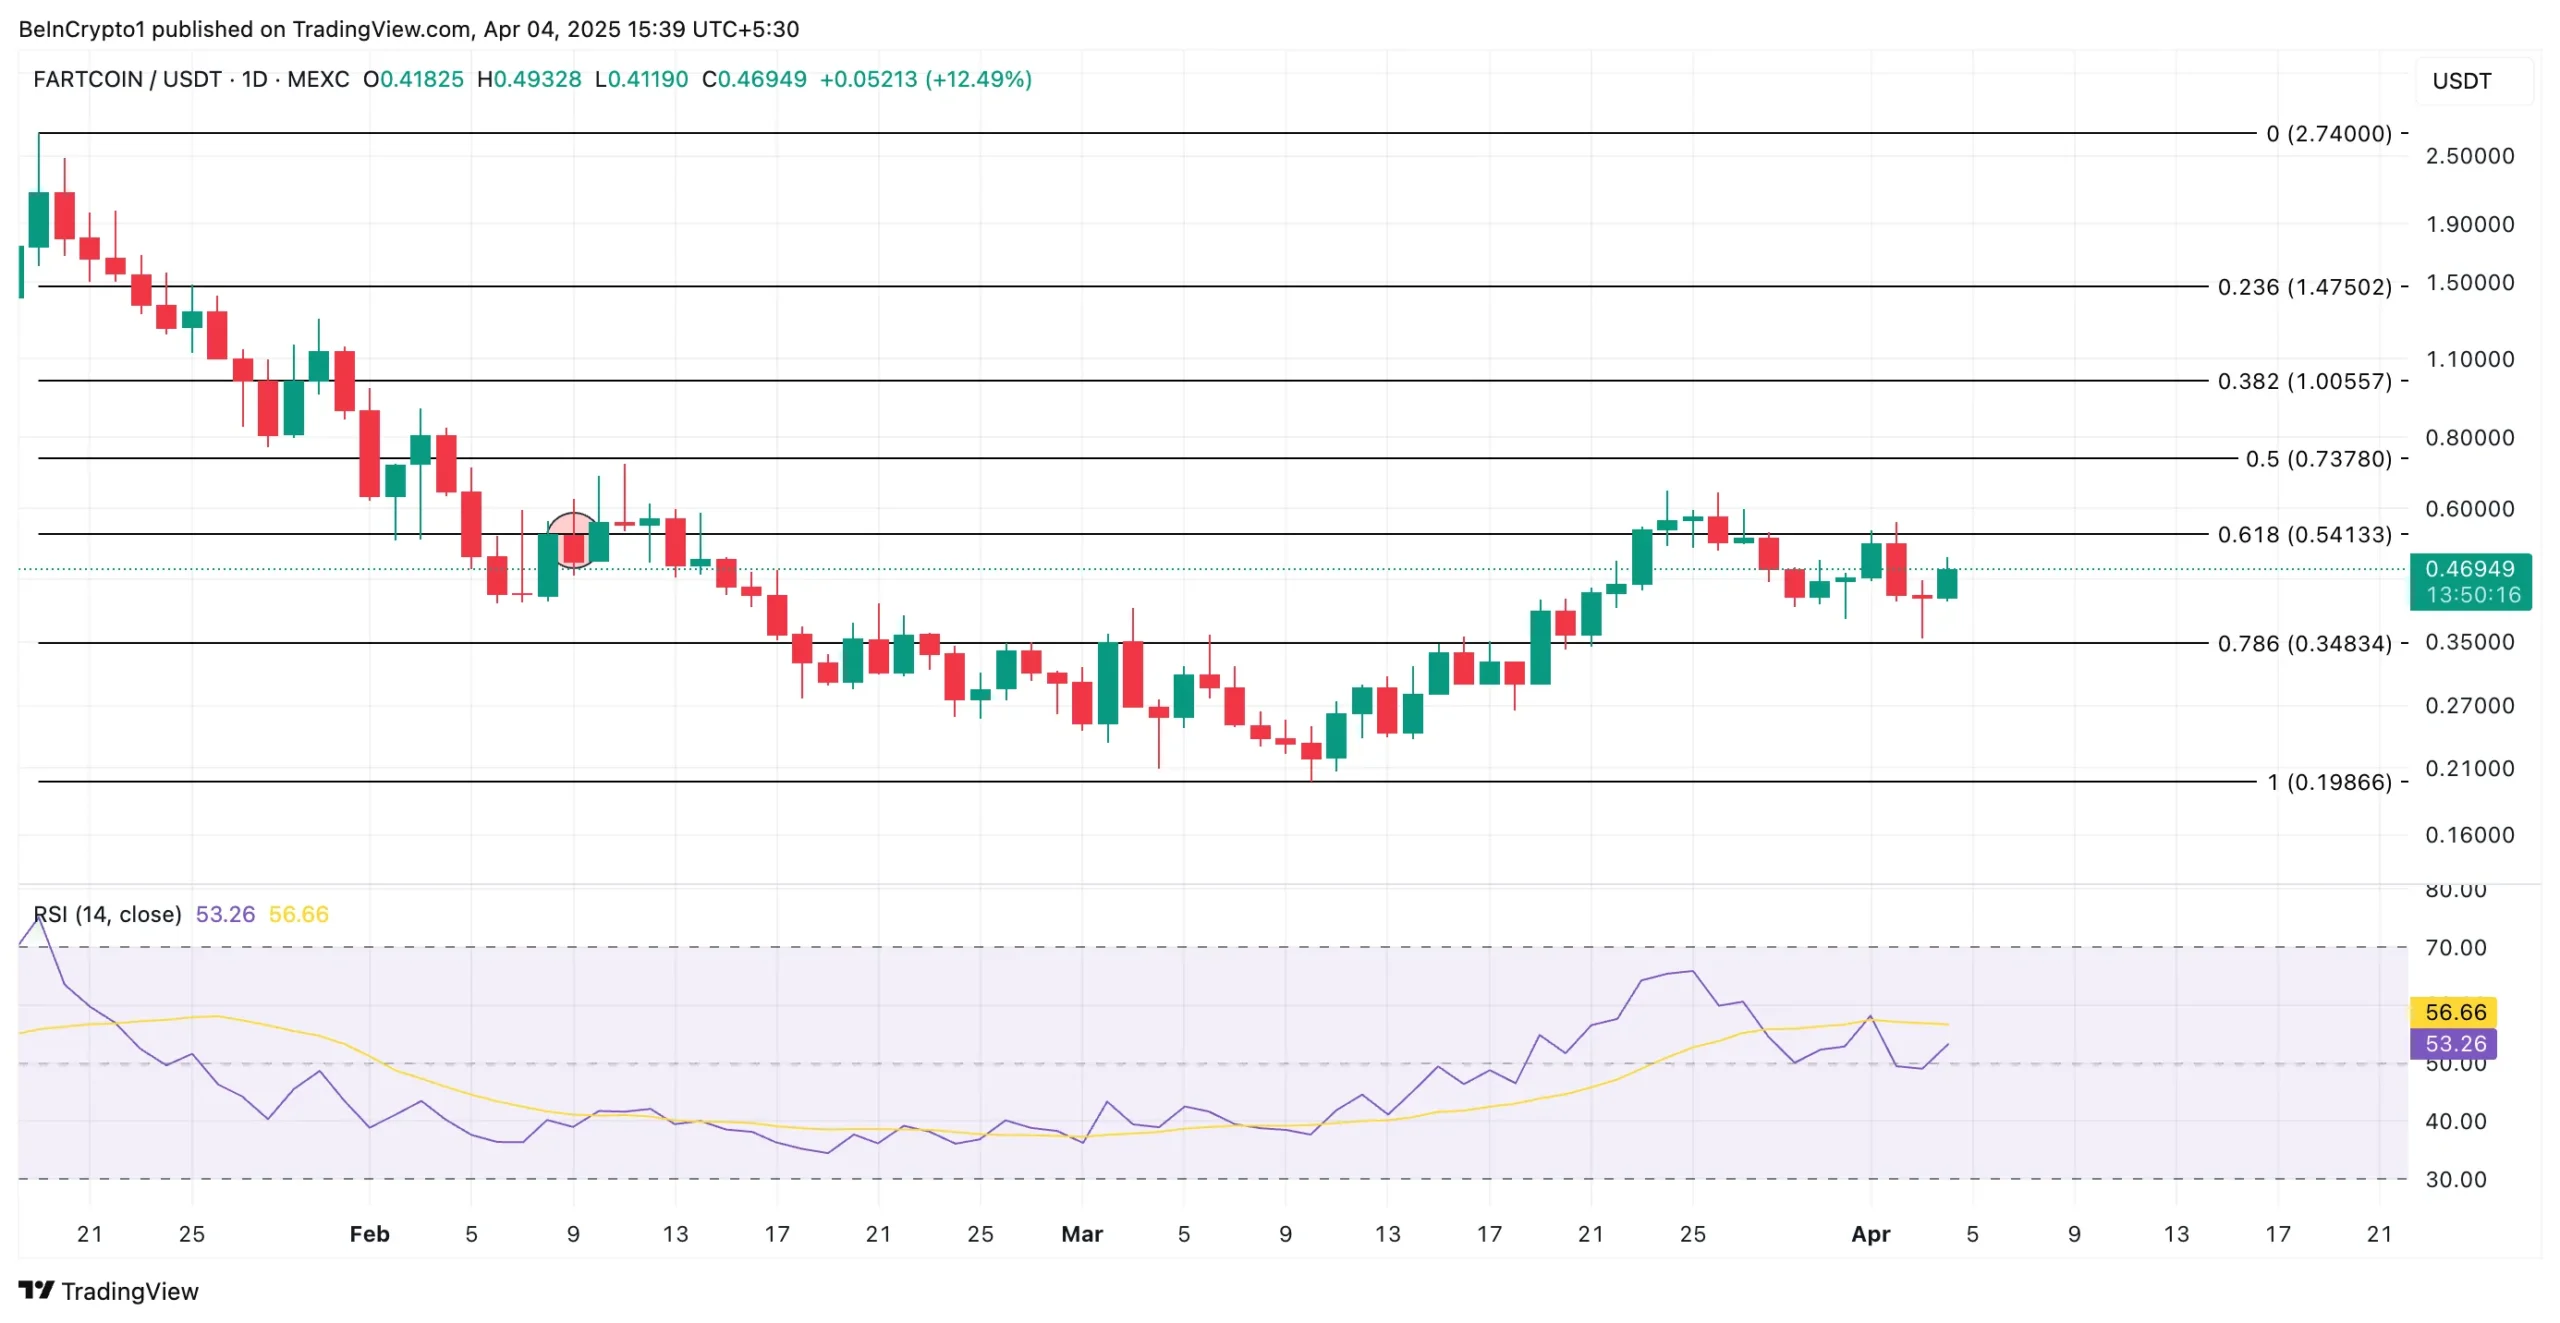This screenshot has height=1323, width=2560.
Task: Click the 0.236 (1.47502) Fibonacci level label
Action: tap(2304, 287)
